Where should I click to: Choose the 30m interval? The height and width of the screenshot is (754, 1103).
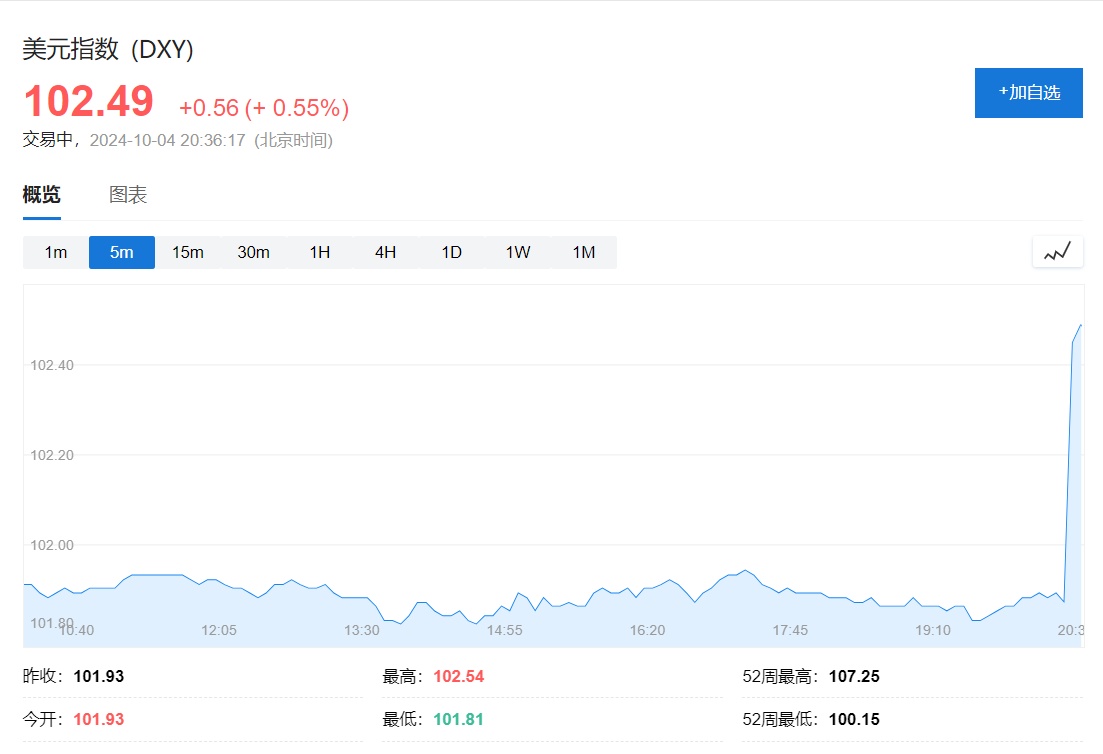(x=254, y=252)
